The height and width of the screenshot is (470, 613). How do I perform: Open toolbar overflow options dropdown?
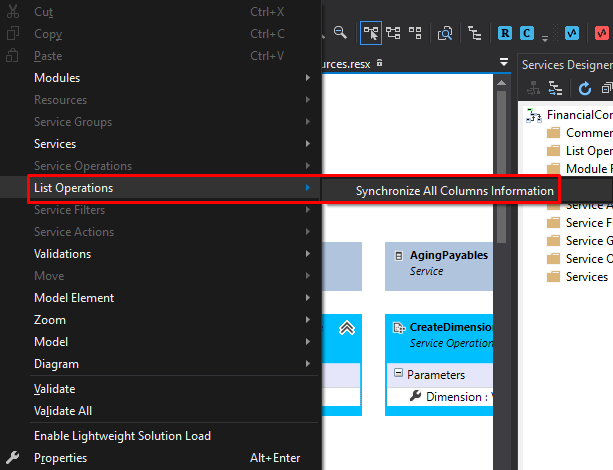pyautogui.click(x=545, y=38)
